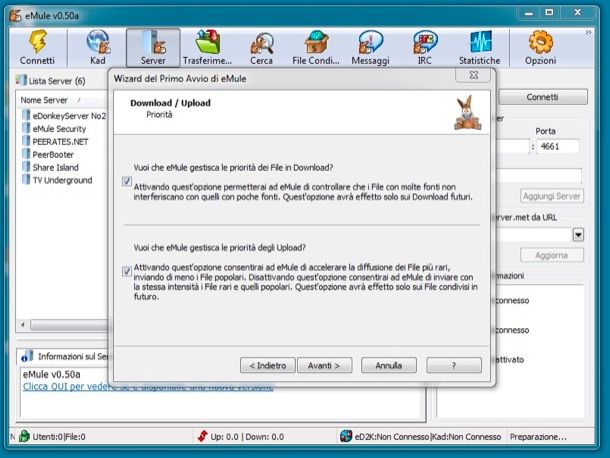Screen dimensions: 610x458
Task: Select the PEERATES.NET row text
Action: coord(60,142)
